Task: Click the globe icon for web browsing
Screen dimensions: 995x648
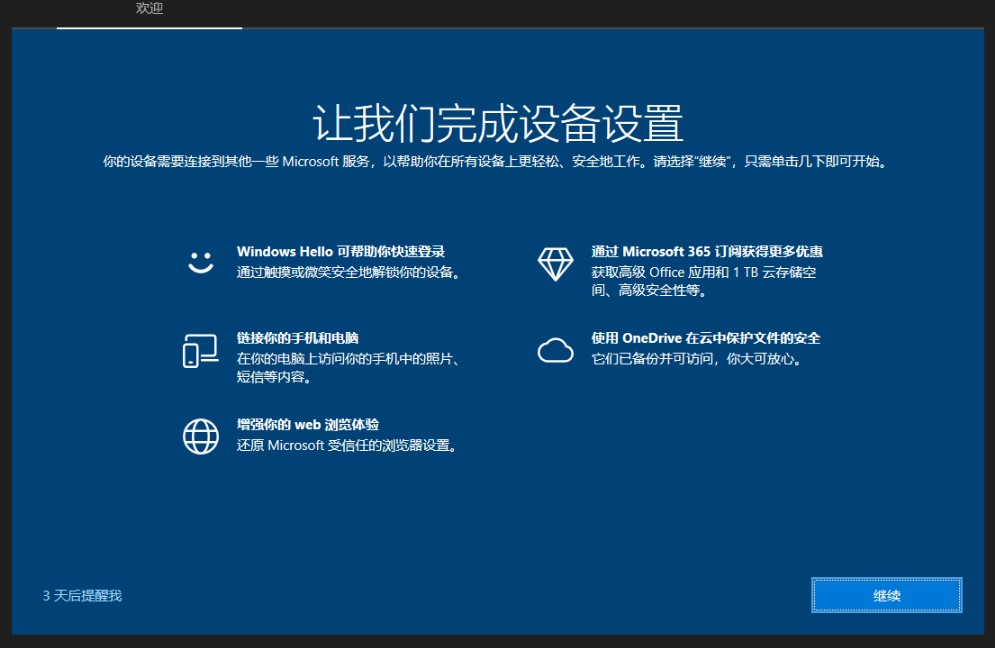Action: click(200, 437)
